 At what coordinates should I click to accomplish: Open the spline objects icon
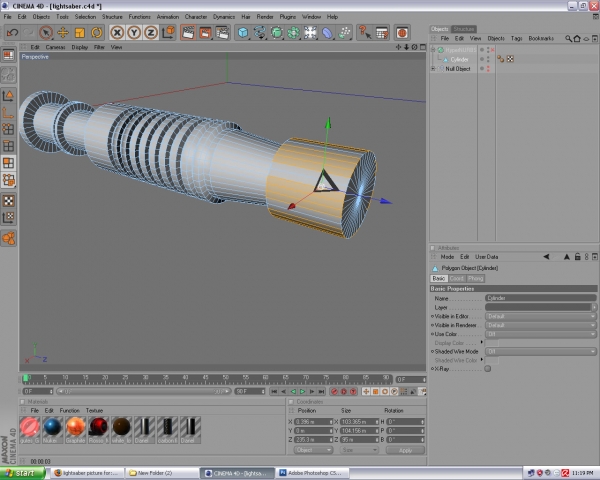tap(260, 33)
